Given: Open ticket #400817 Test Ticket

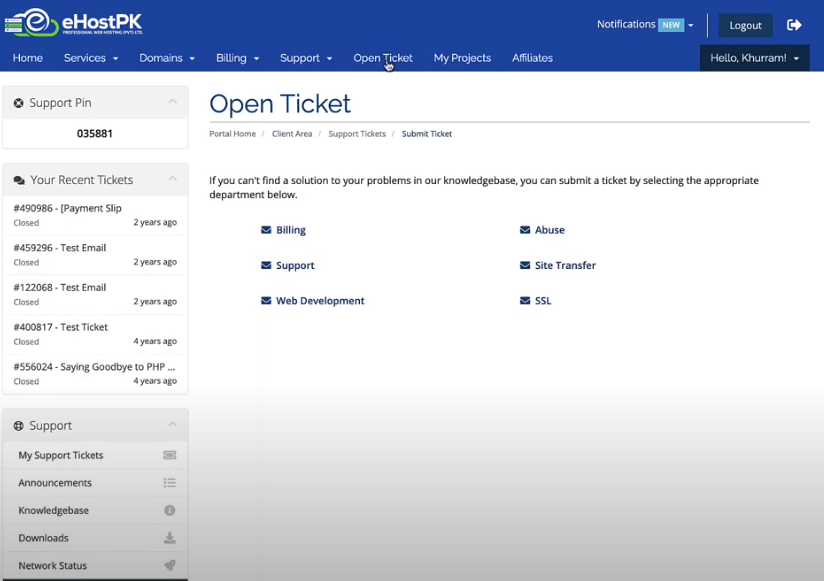Looking at the screenshot, I should (95, 334).
